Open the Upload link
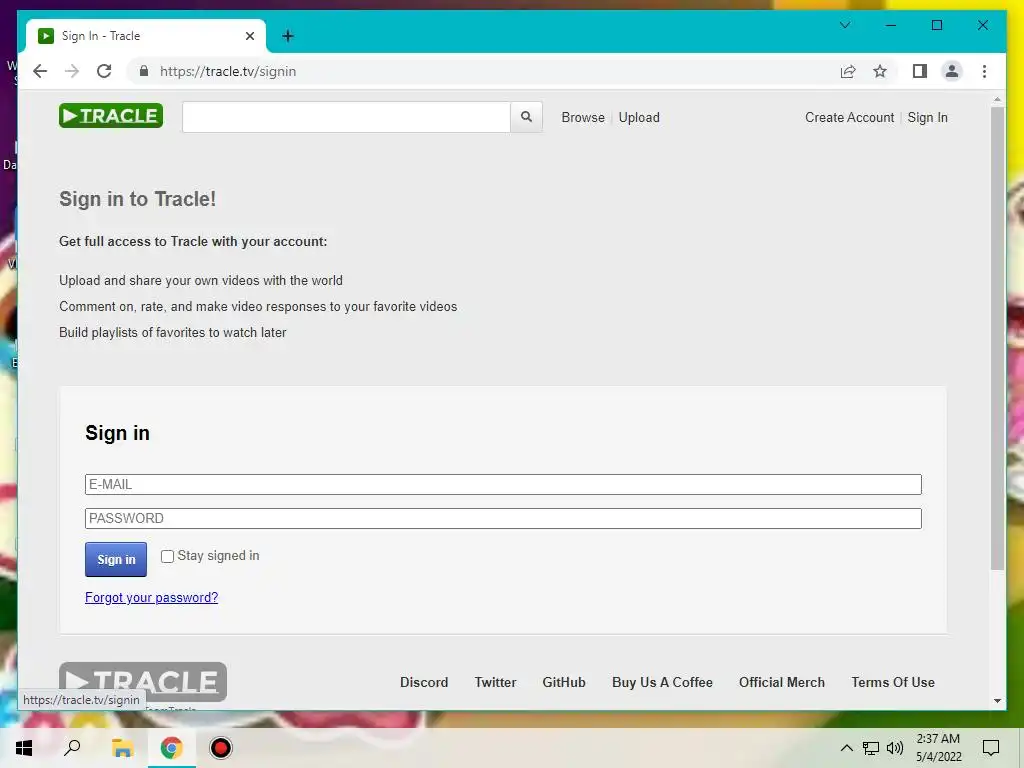Viewport: 1024px width, 768px height. pos(639,118)
